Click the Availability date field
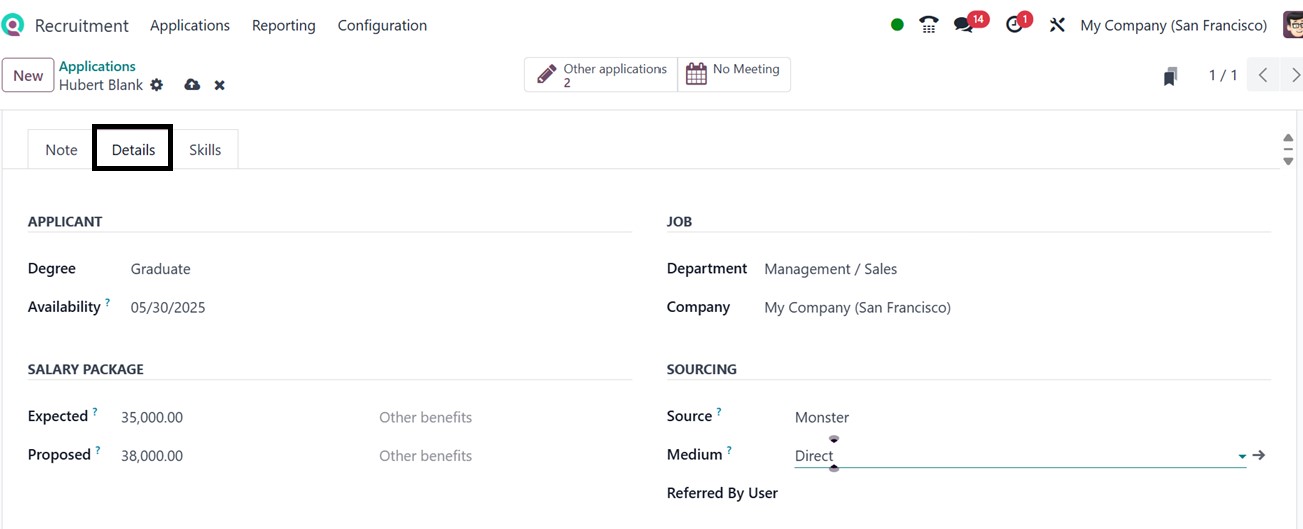Screen dimensions: 1303x529 point(168,307)
